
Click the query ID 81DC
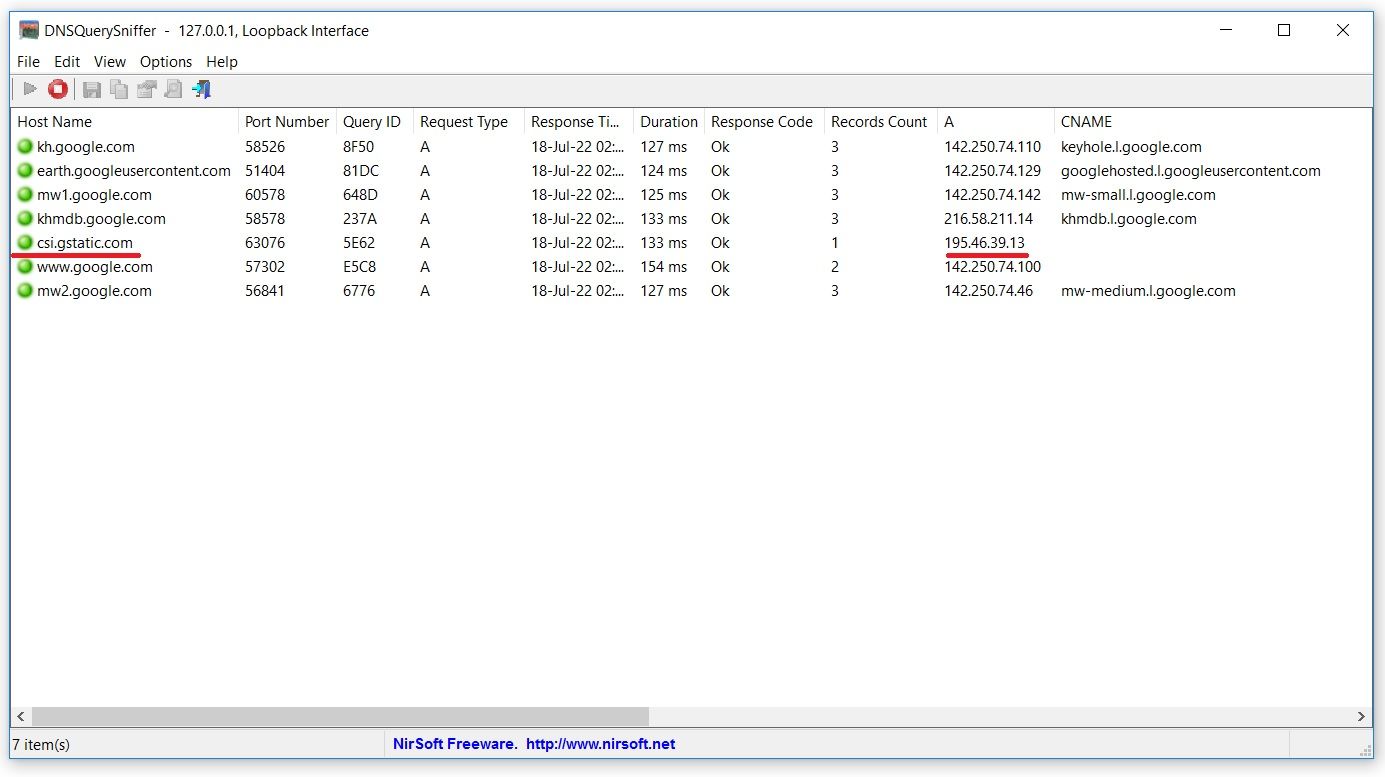click(x=361, y=170)
